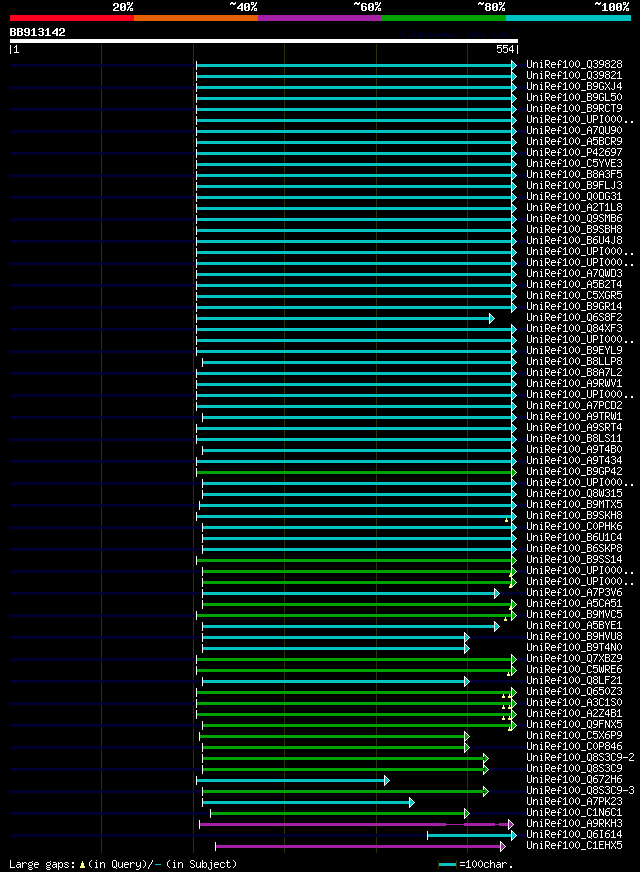This screenshot has width=640, height=872.
Task: Click the white query sequence bar
Action: click(x=264, y=41)
